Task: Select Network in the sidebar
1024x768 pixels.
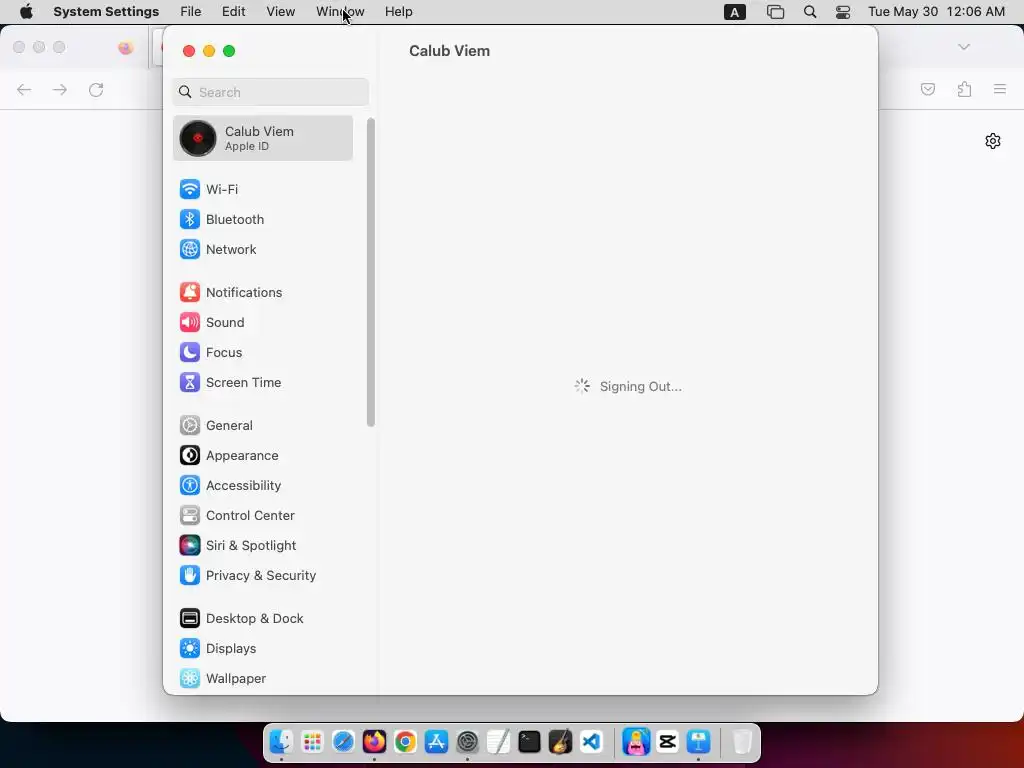Action: pyautogui.click(x=263, y=249)
